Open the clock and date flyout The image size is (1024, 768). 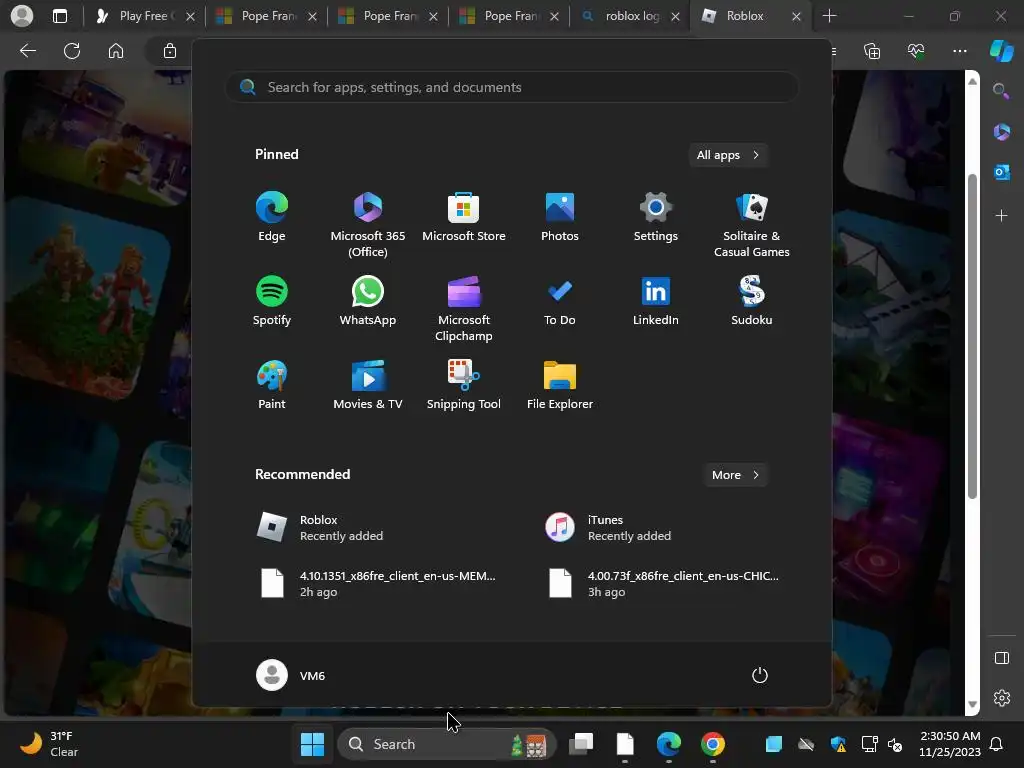click(950, 744)
